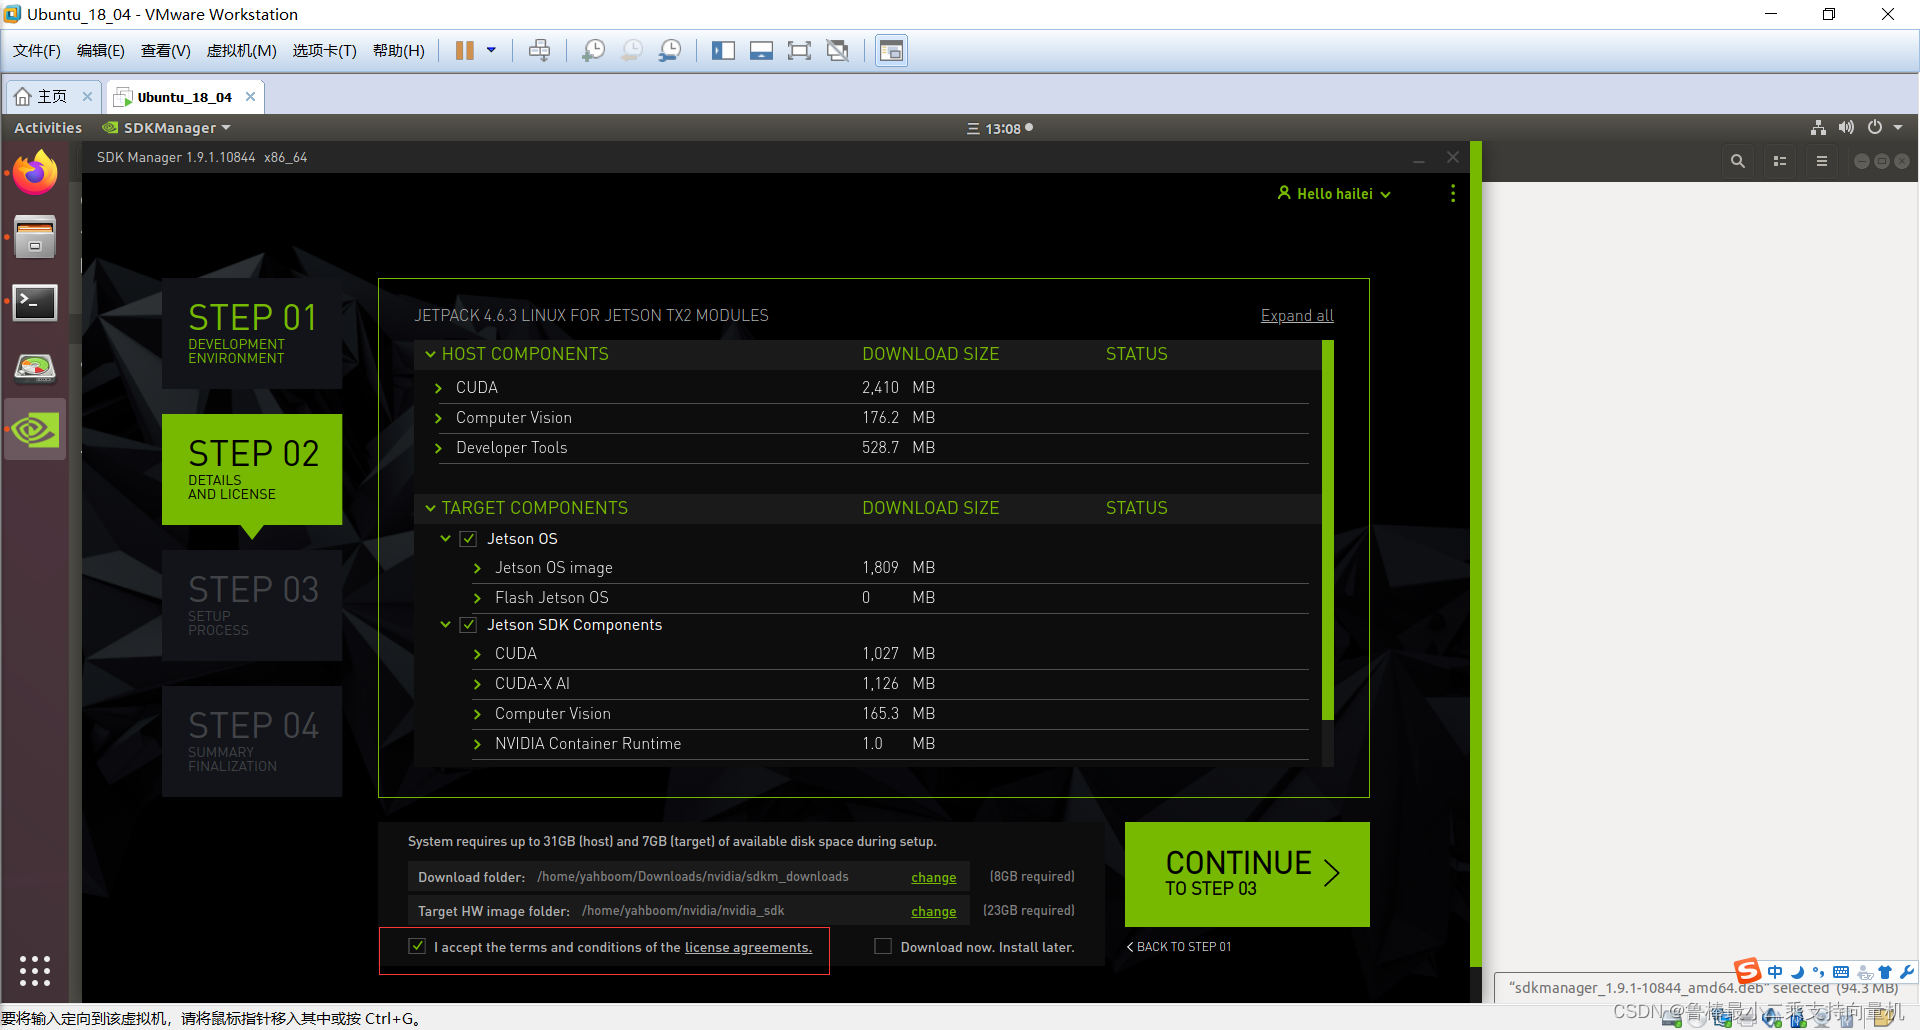The height and width of the screenshot is (1030, 1920).
Task: Click Expand all link
Action: click(1297, 316)
